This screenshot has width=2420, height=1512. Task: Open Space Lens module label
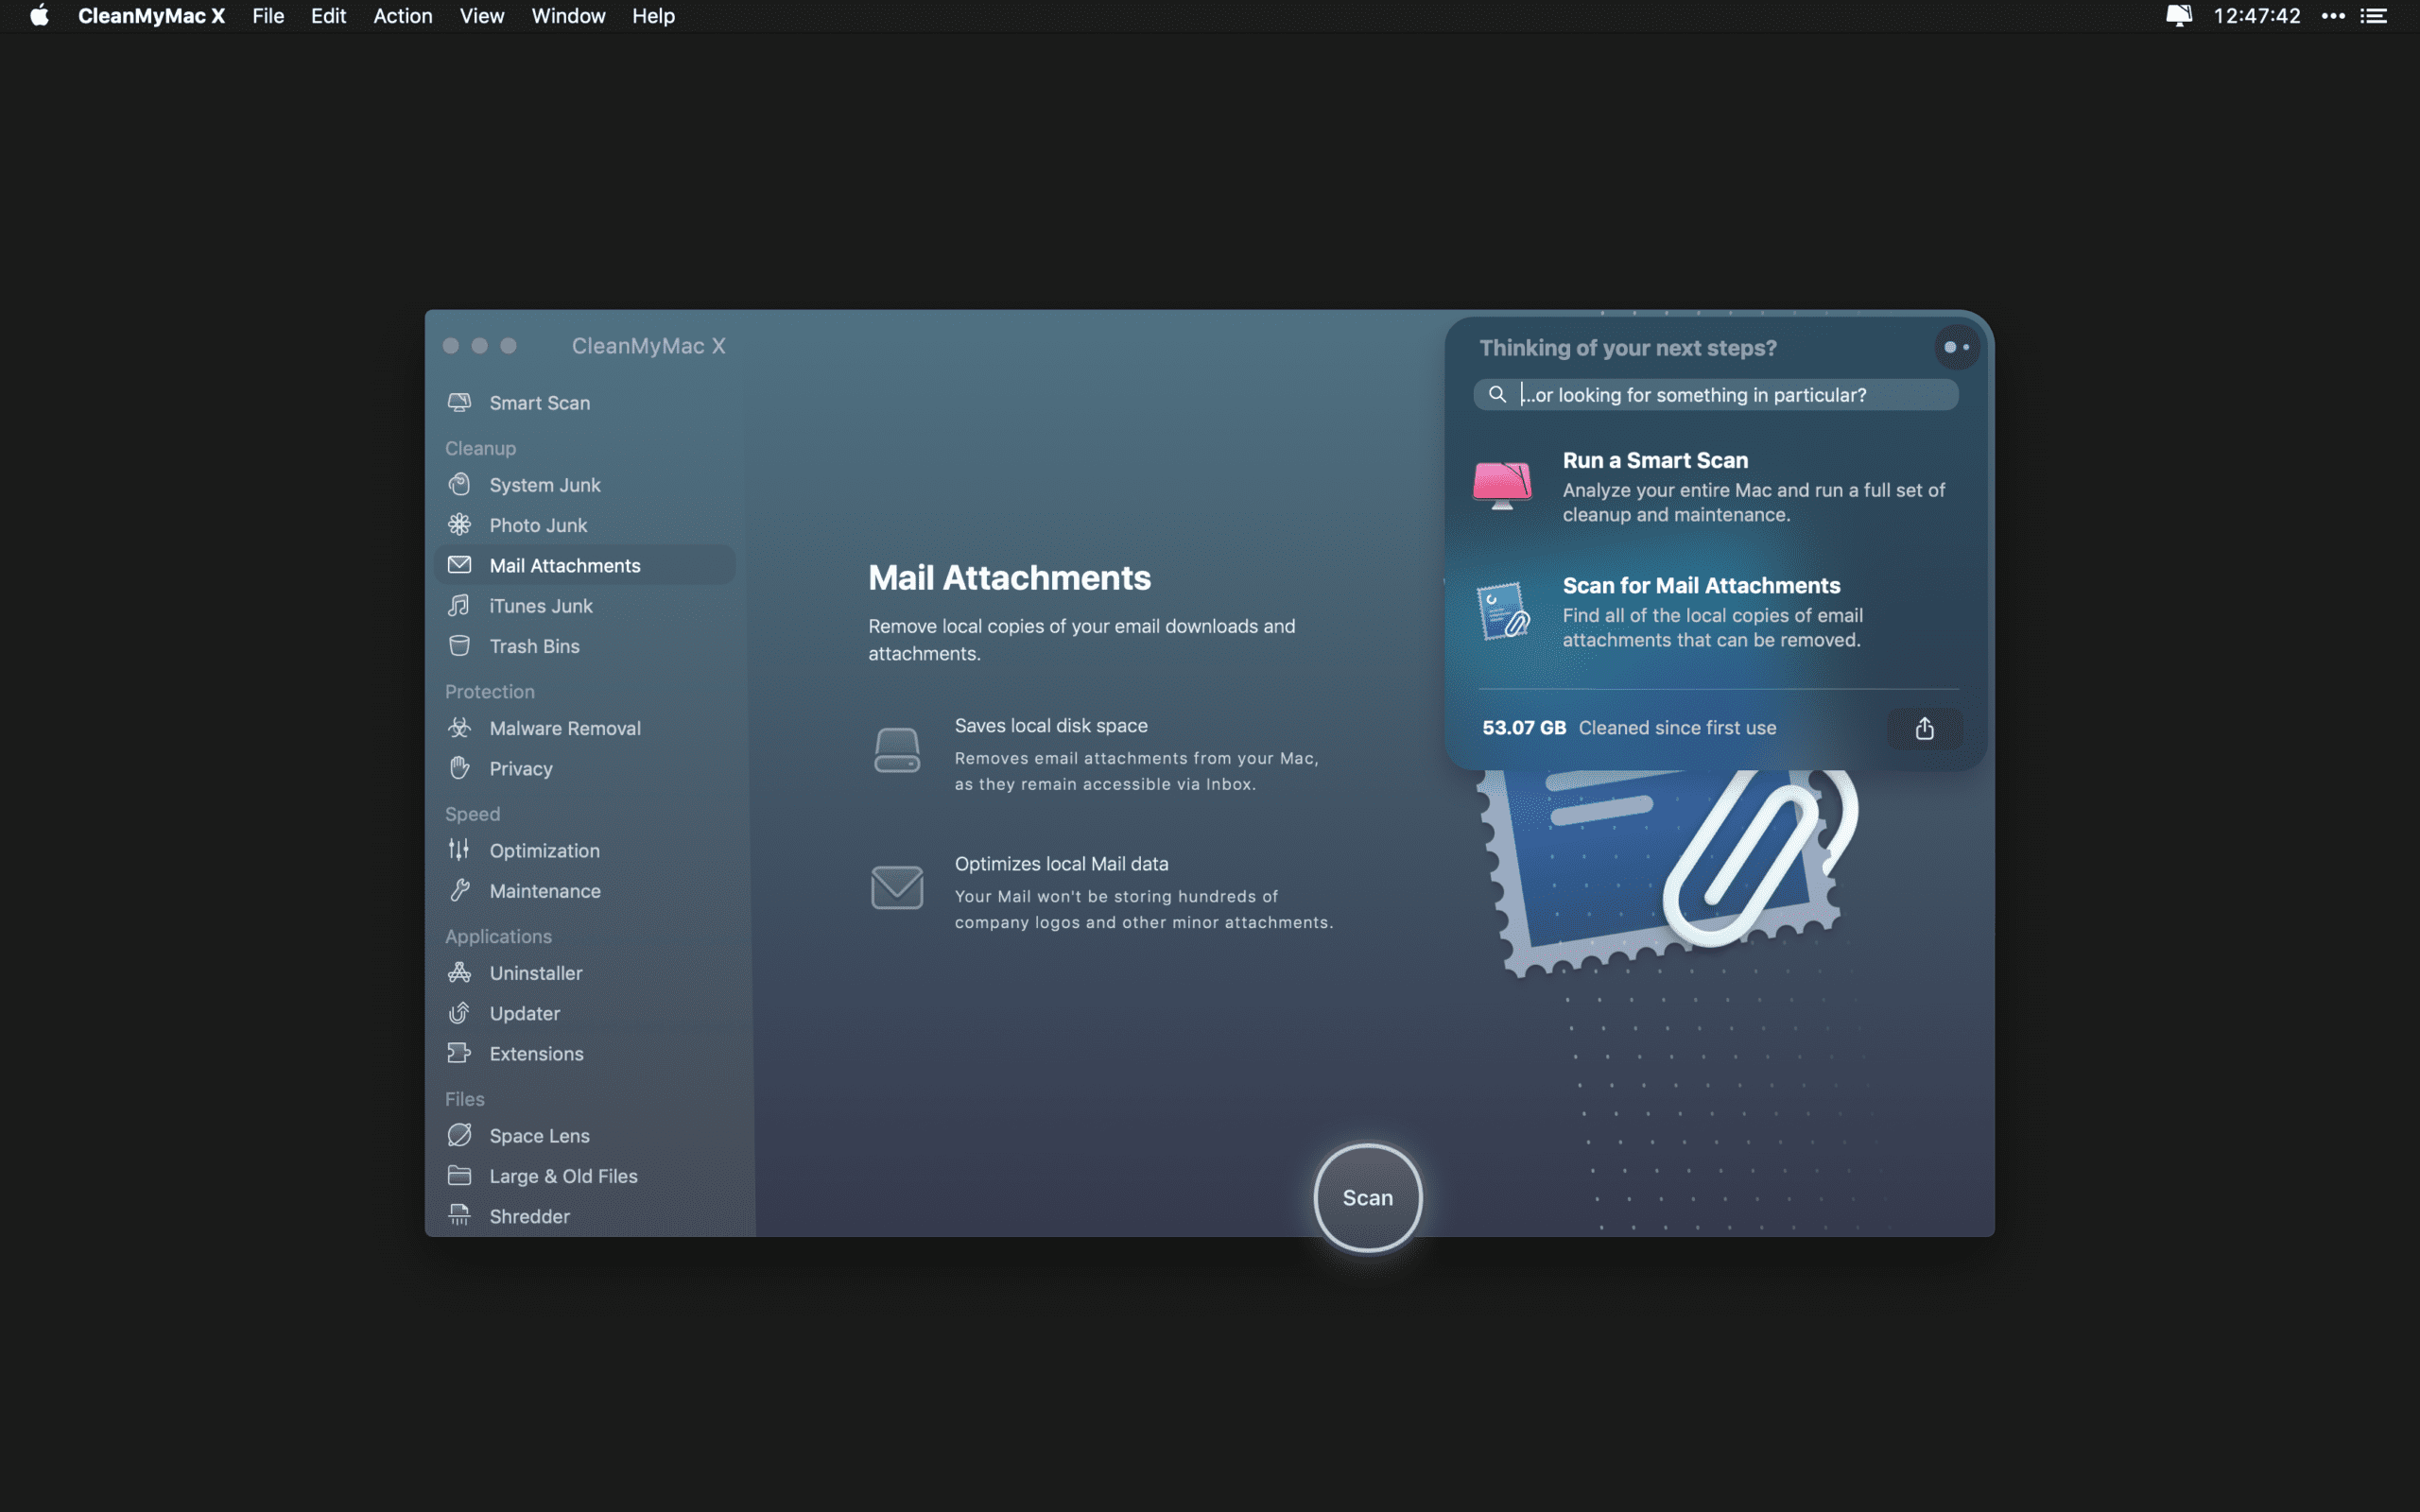[x=539, y=1135]
